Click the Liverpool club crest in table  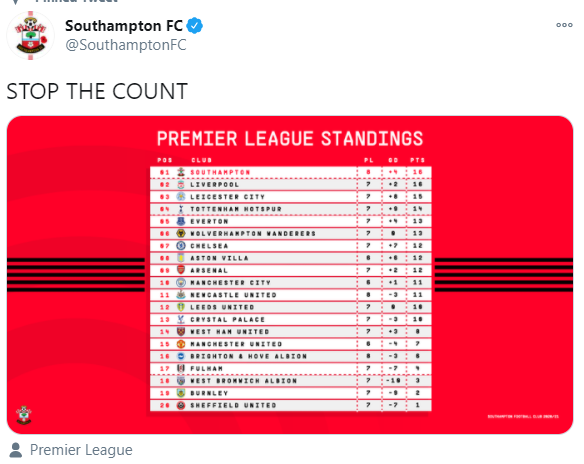[x=181, y=185]
